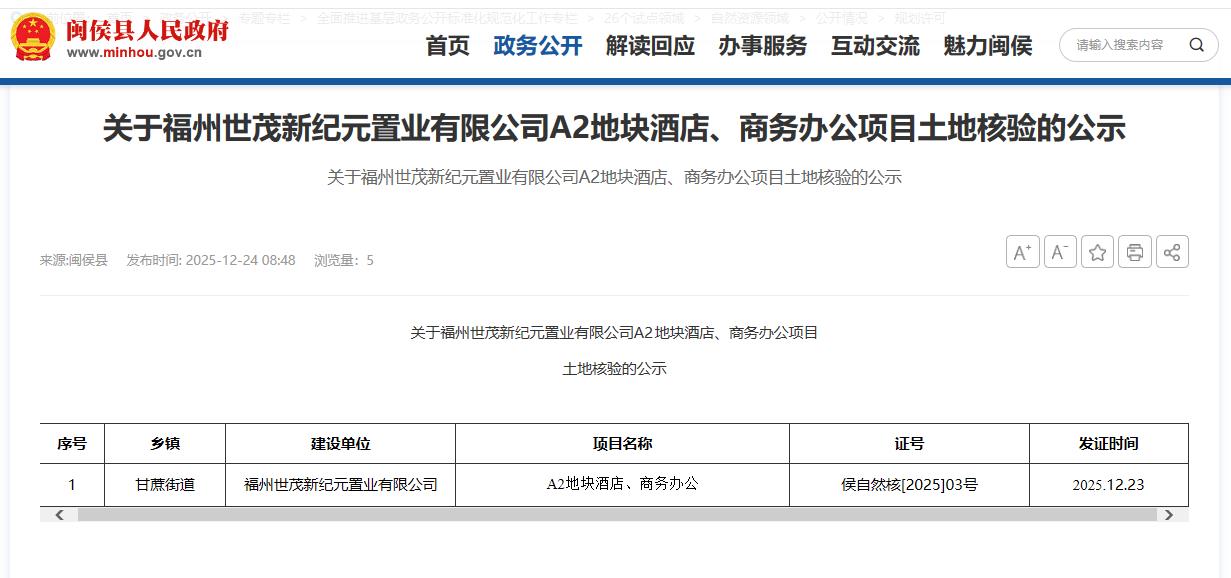The image size is (1231, 578).
Task: Visit the 魅力闽侯 section
Action: tap(987, 46)
